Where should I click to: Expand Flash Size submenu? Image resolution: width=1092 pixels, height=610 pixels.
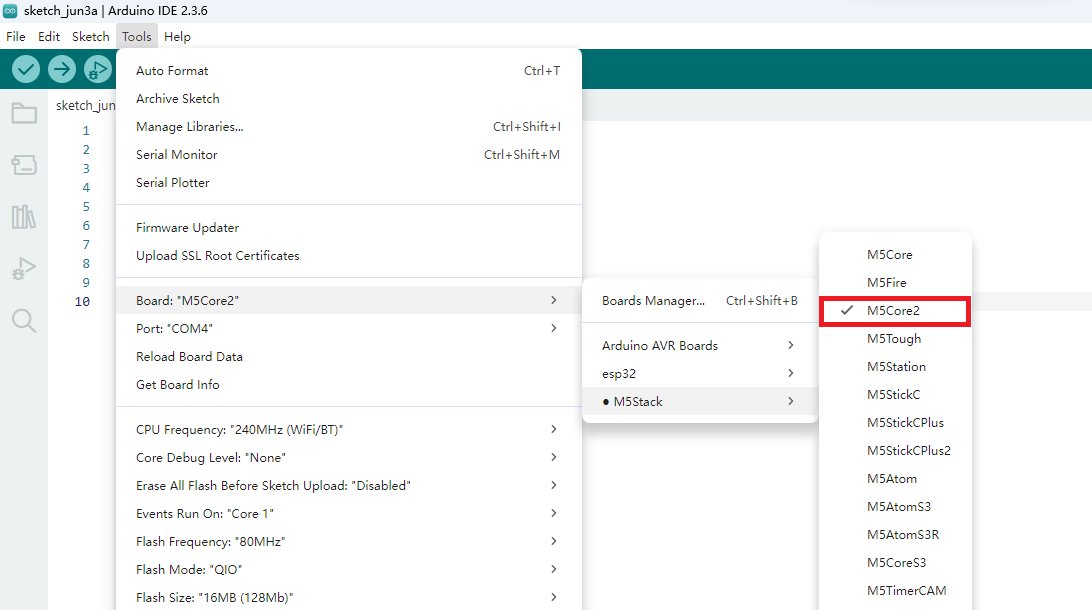348,597
